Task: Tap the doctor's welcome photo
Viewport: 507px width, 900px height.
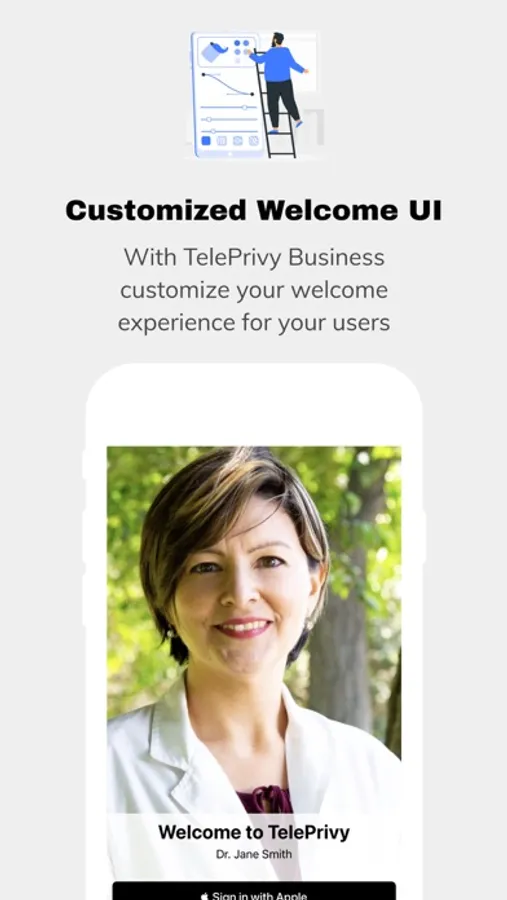Action: point(254,630)
